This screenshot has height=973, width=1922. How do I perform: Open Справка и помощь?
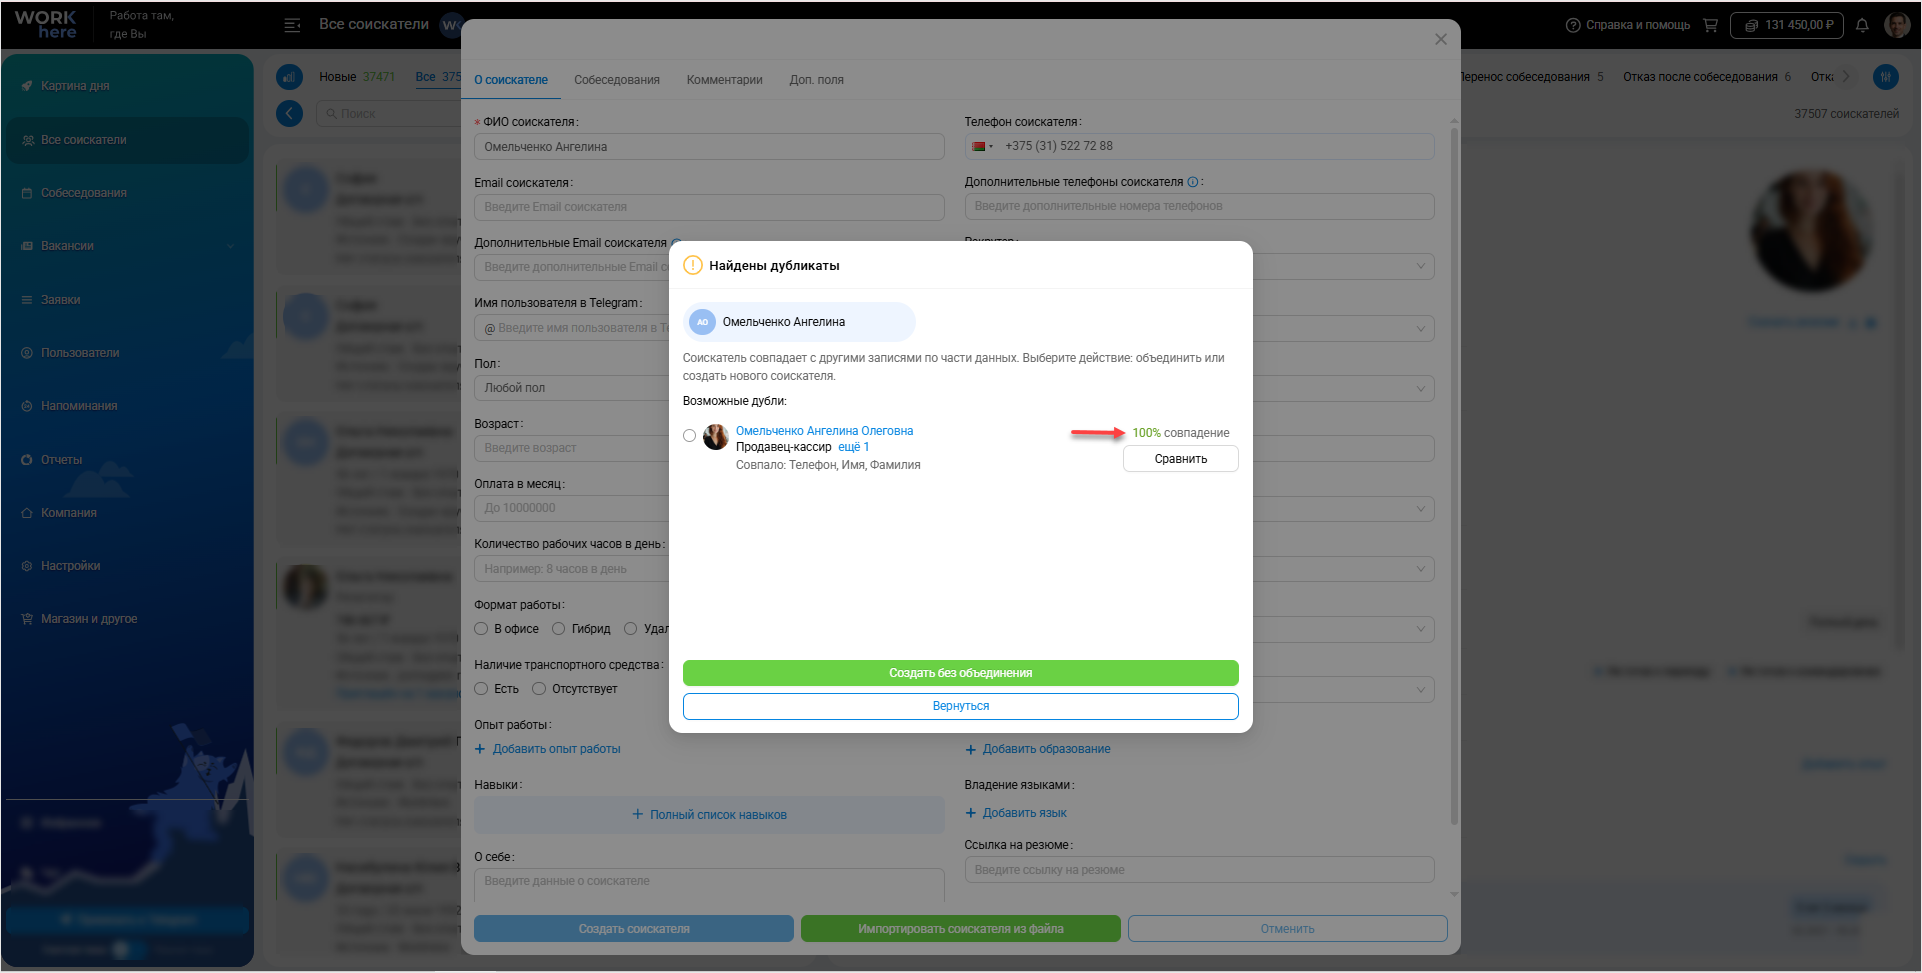click(1627, 25)
